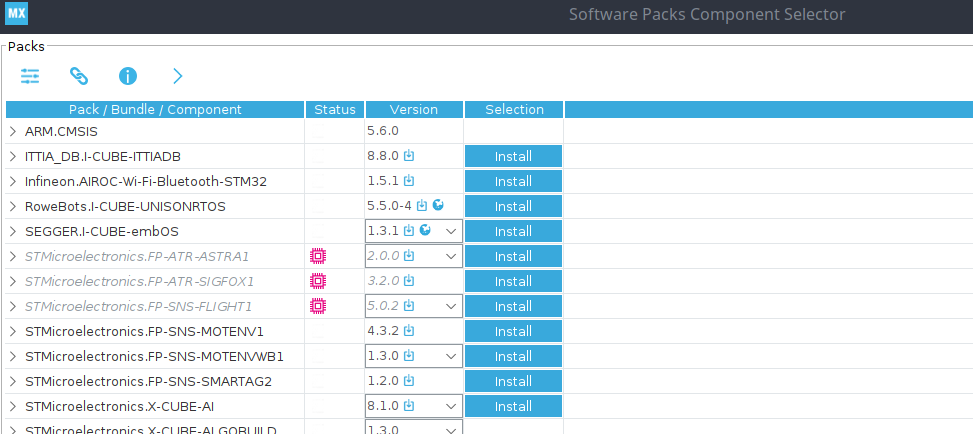Install X-CUBE-AI pack

point(513,406)
